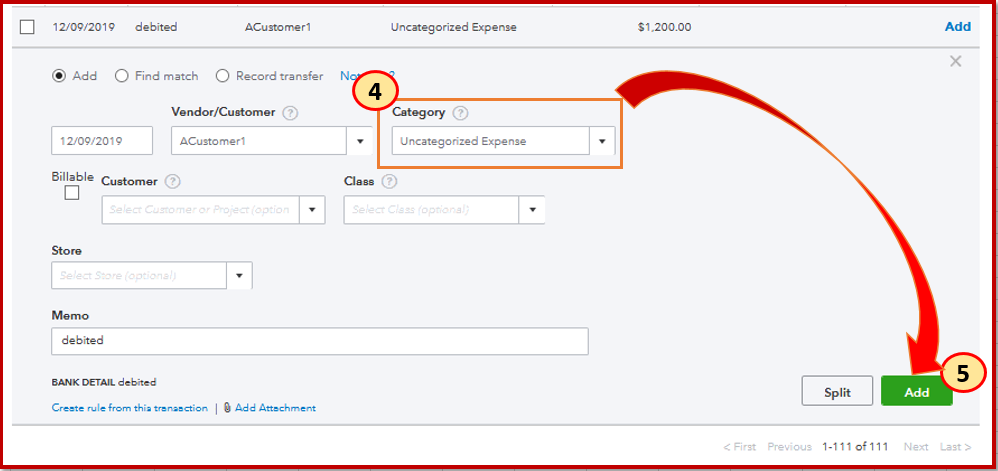Image resolution: width=998 pixels, height=471 pixels.
Task: Click the help icon beside Category
Action: 460,113
